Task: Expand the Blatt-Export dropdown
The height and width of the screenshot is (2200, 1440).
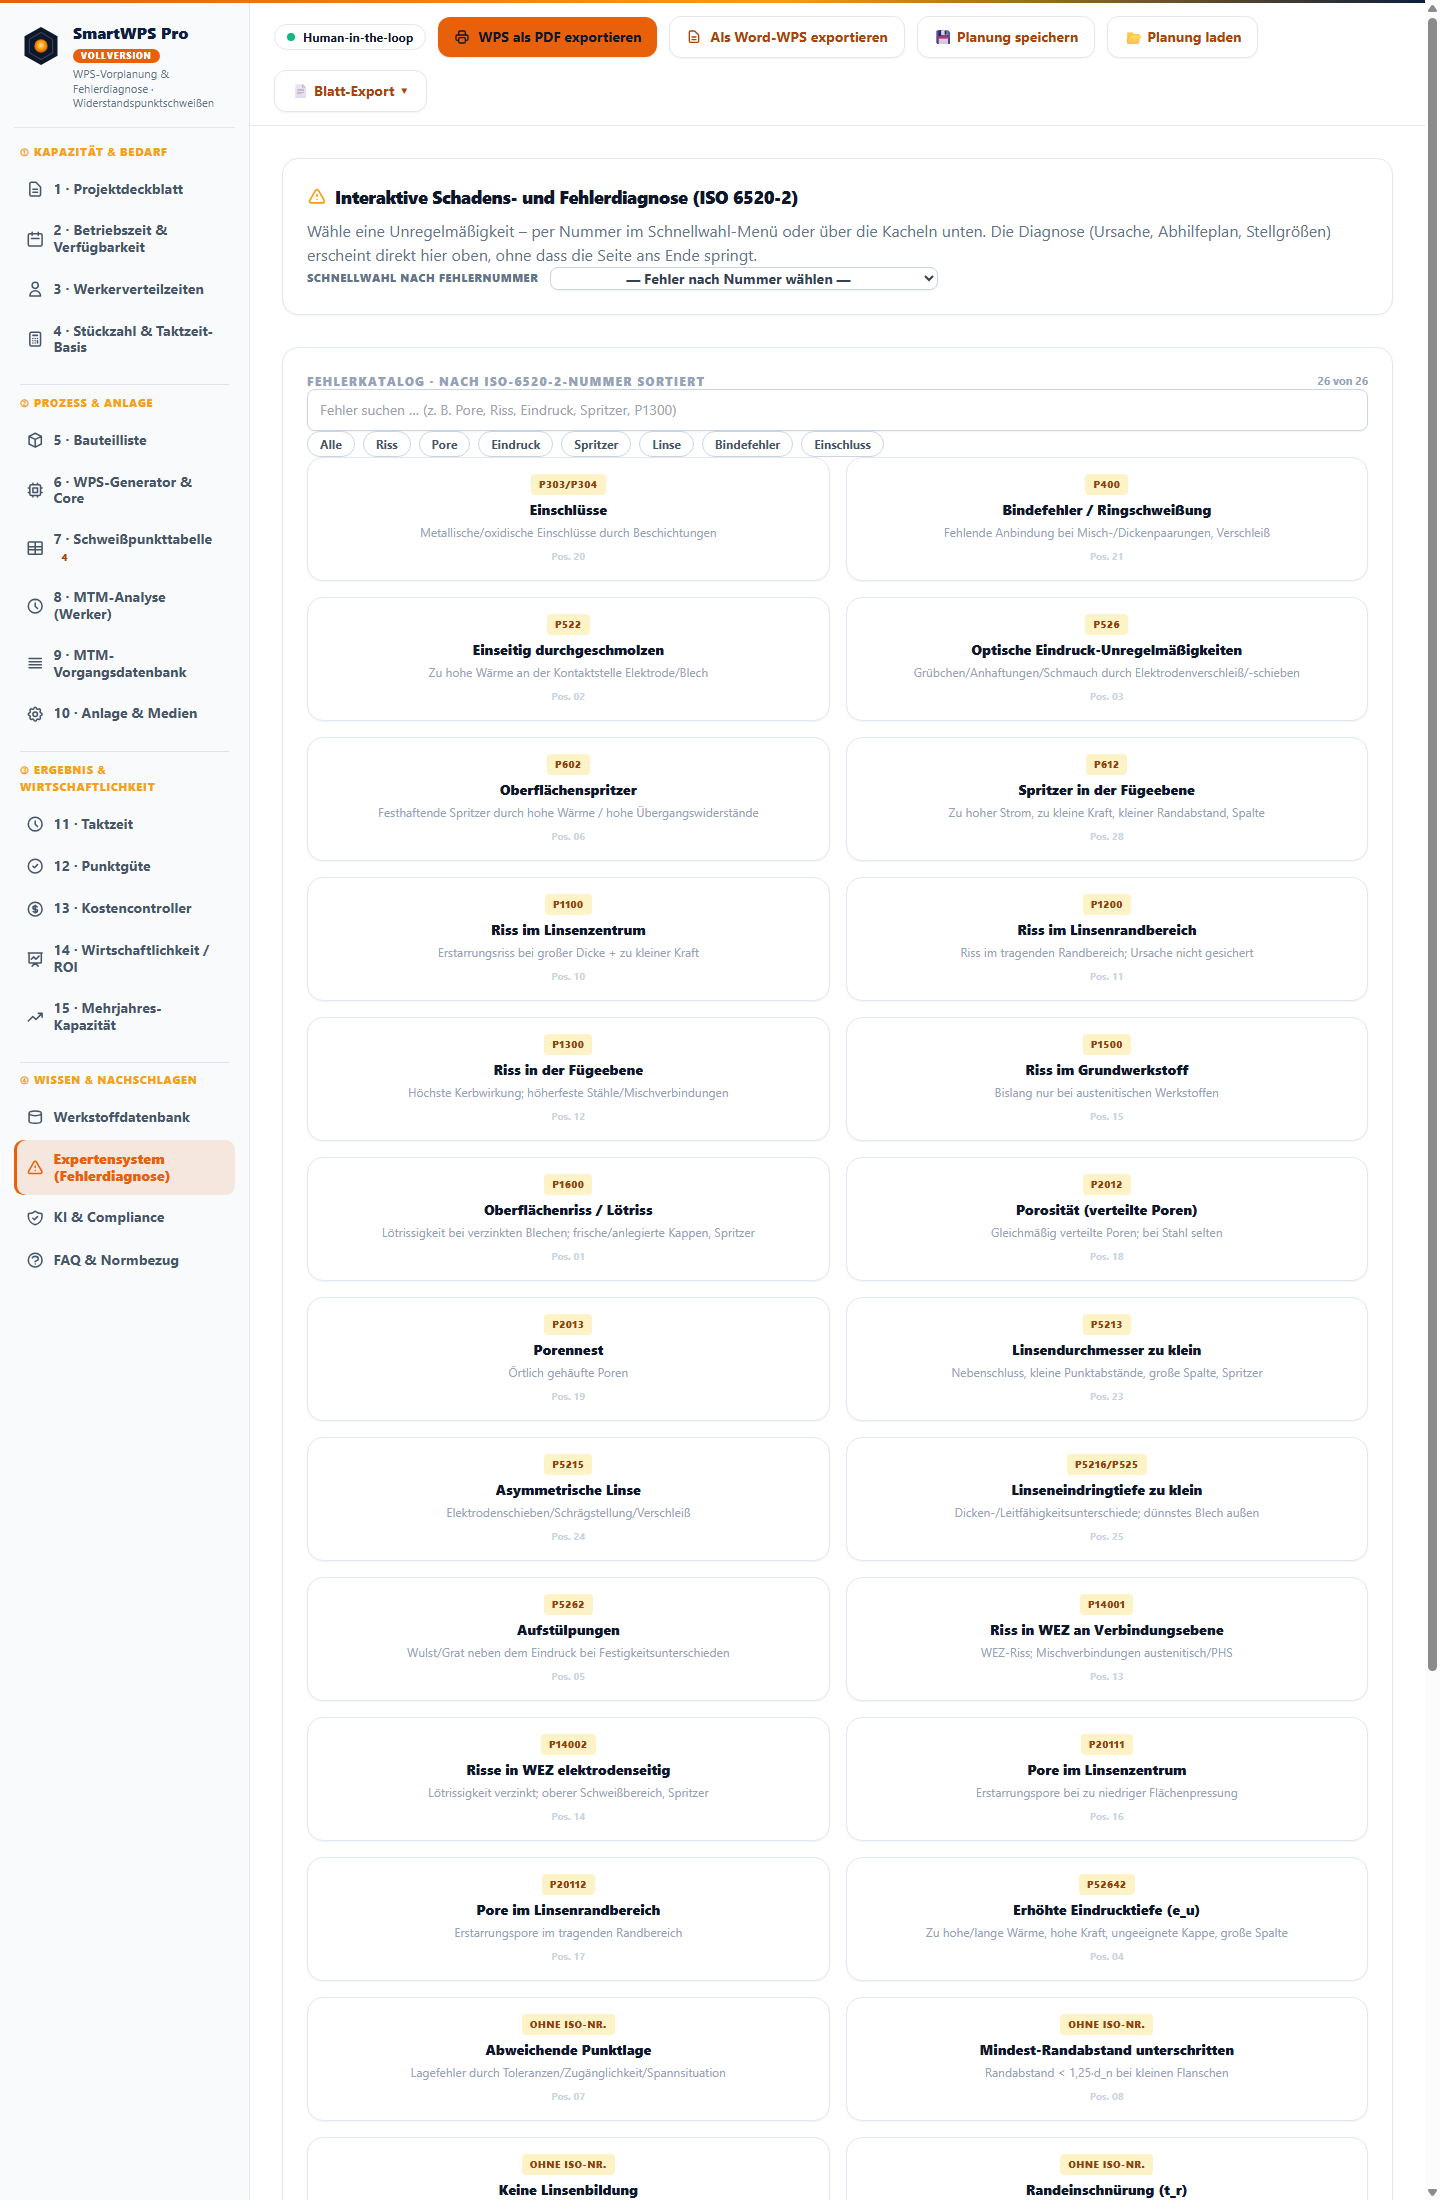Action: coord(350,91)
